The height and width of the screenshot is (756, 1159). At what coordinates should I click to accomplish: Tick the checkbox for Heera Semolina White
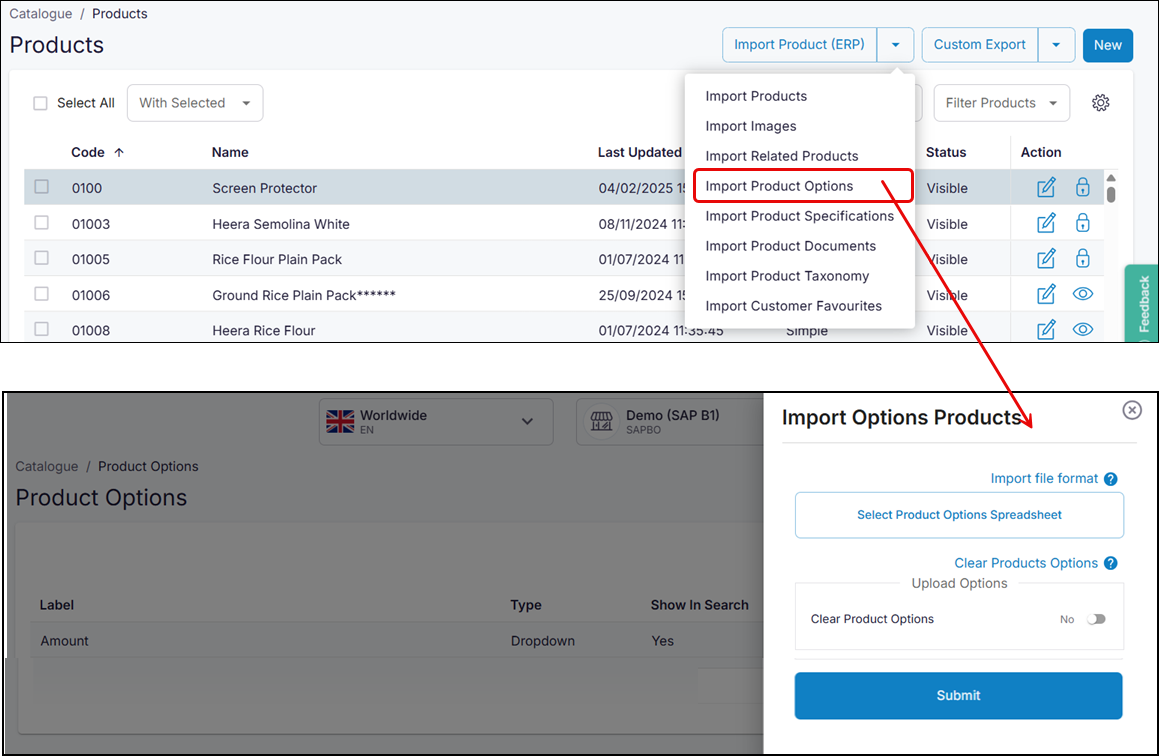[40, 222]
